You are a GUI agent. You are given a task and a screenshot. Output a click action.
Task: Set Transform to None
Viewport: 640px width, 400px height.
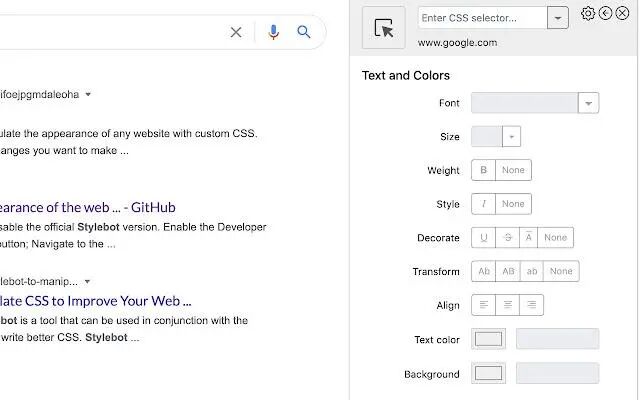click(x=561, y=271)
